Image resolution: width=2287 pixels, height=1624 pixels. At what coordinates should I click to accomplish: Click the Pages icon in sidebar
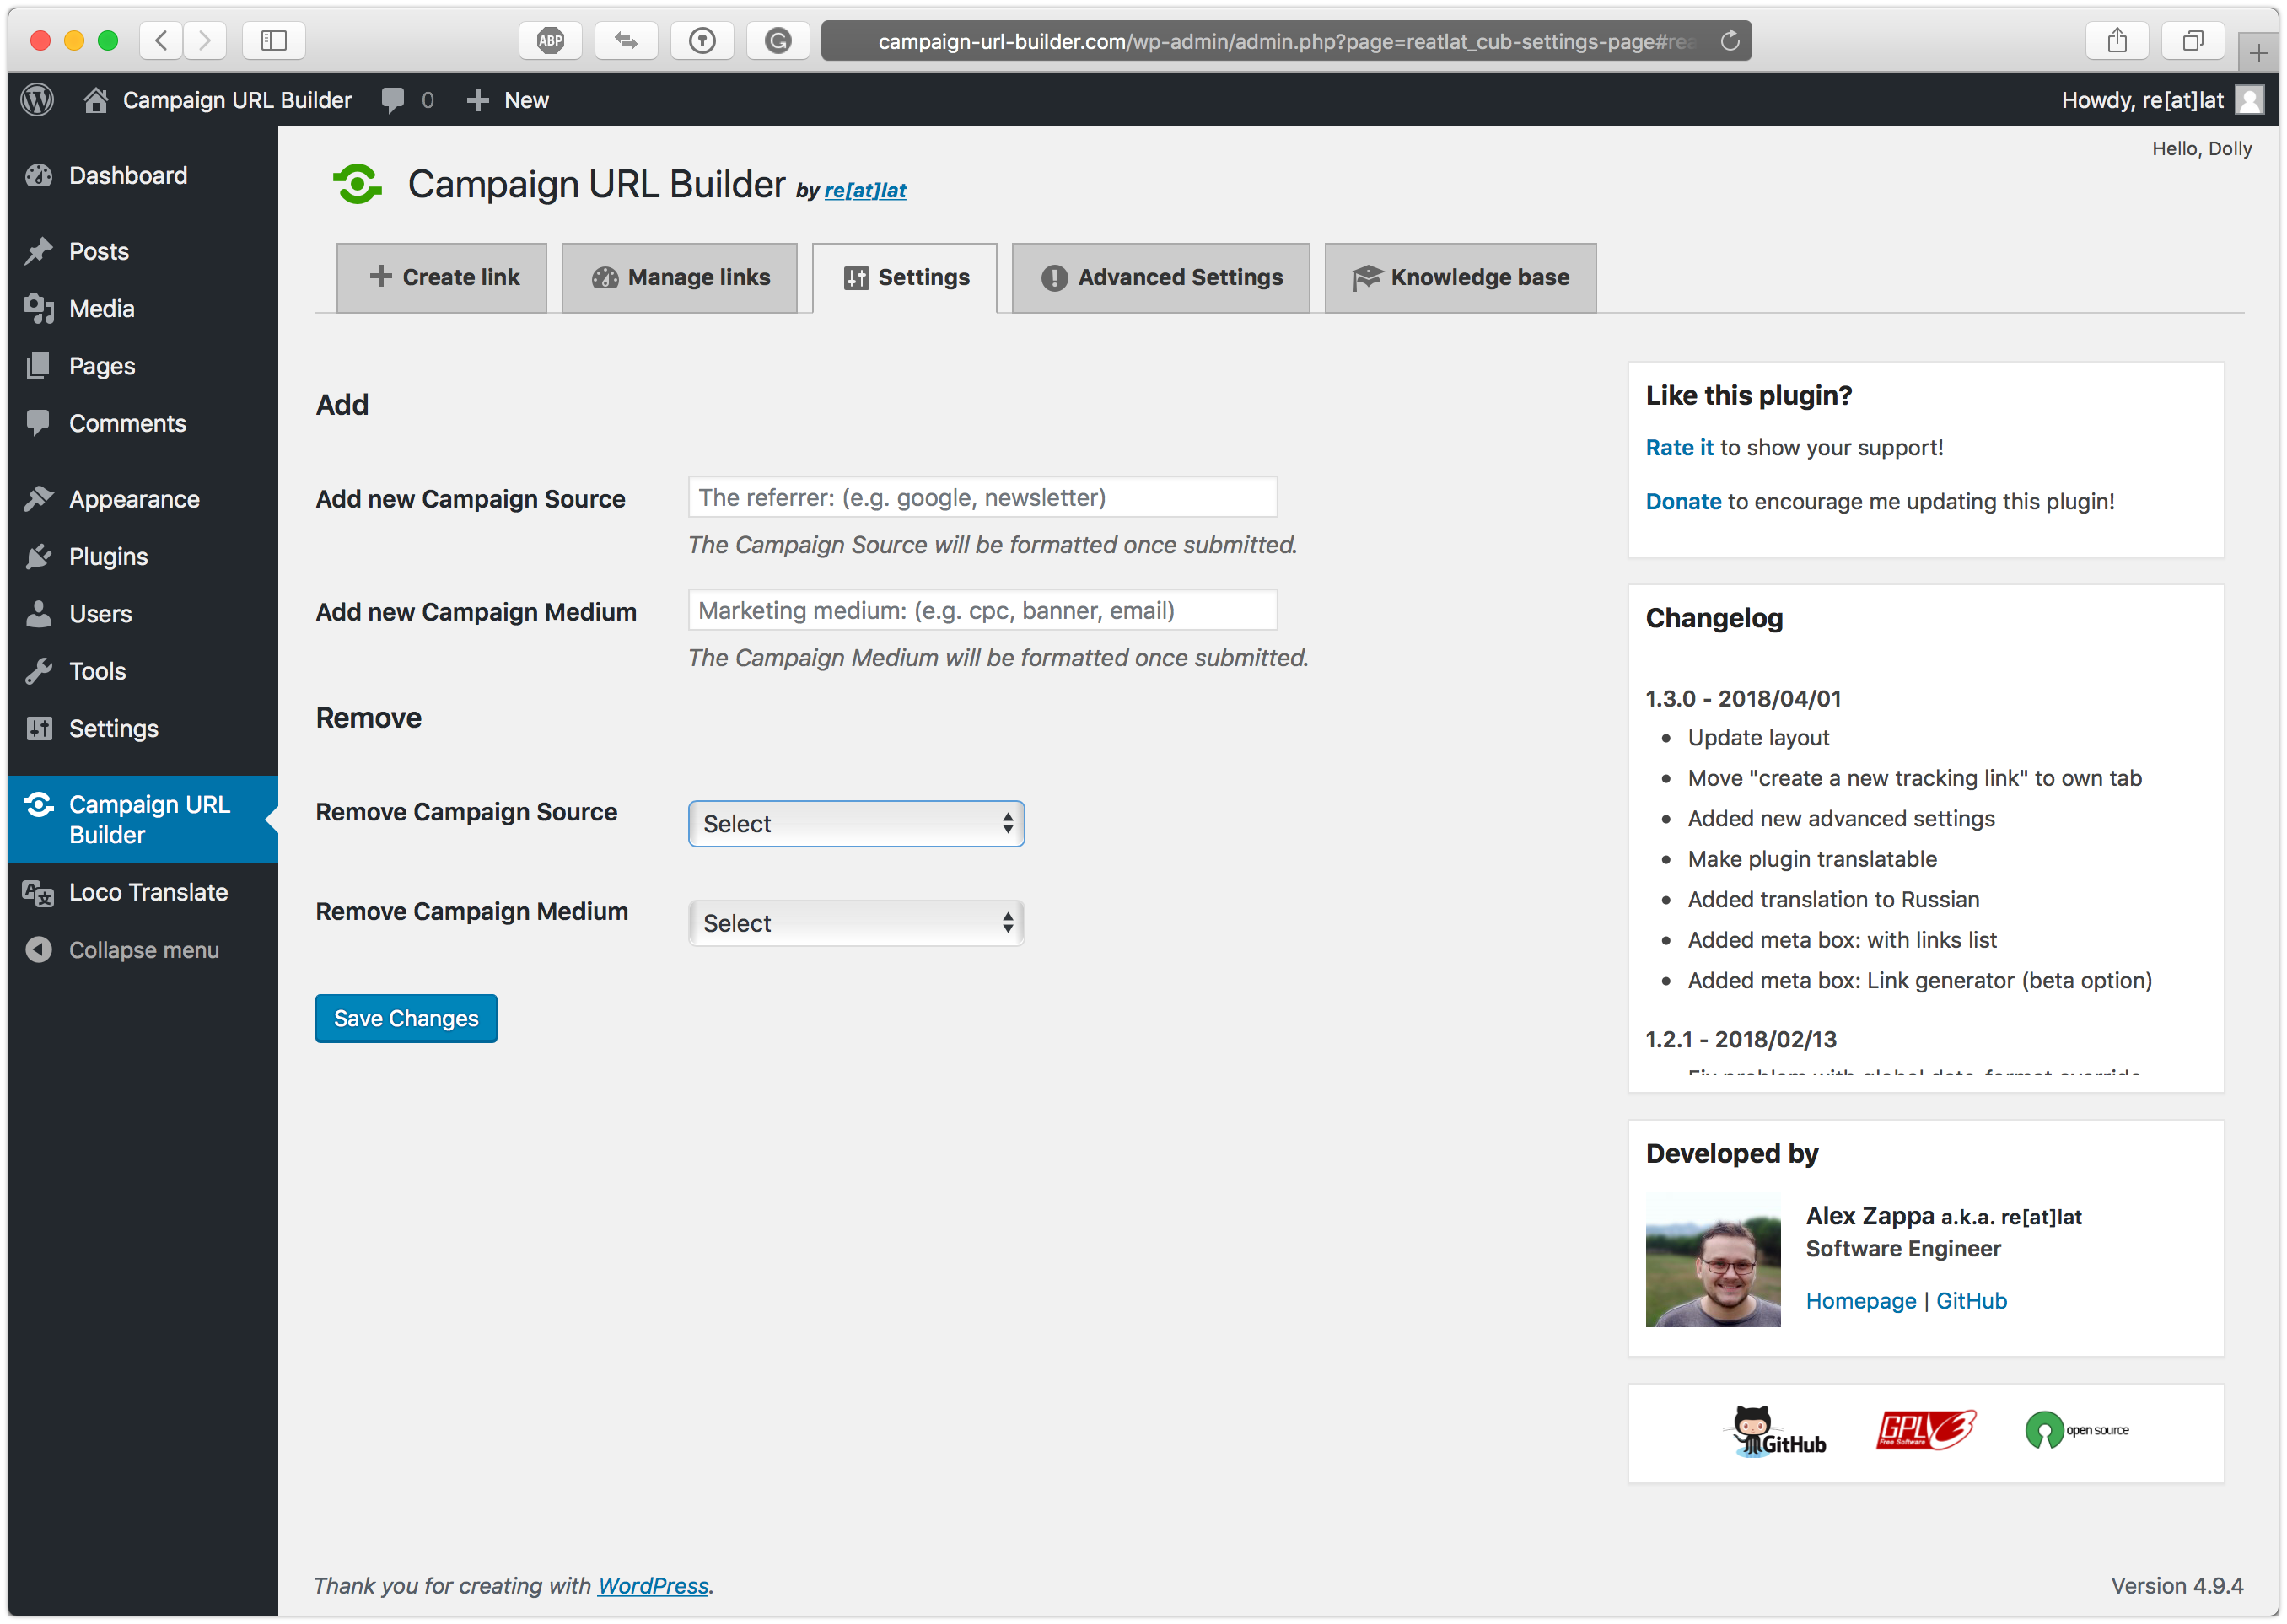[x=39, y=366]
